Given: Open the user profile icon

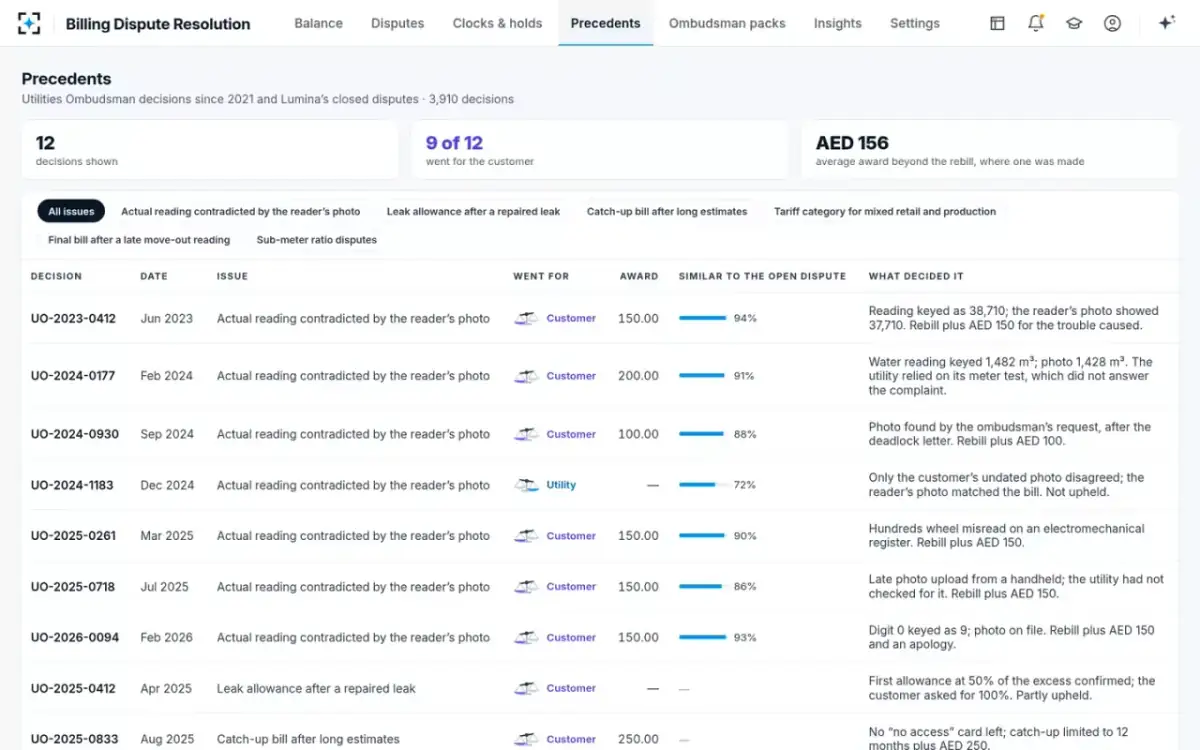Looking at the screenshot, I should point(1112,23).
